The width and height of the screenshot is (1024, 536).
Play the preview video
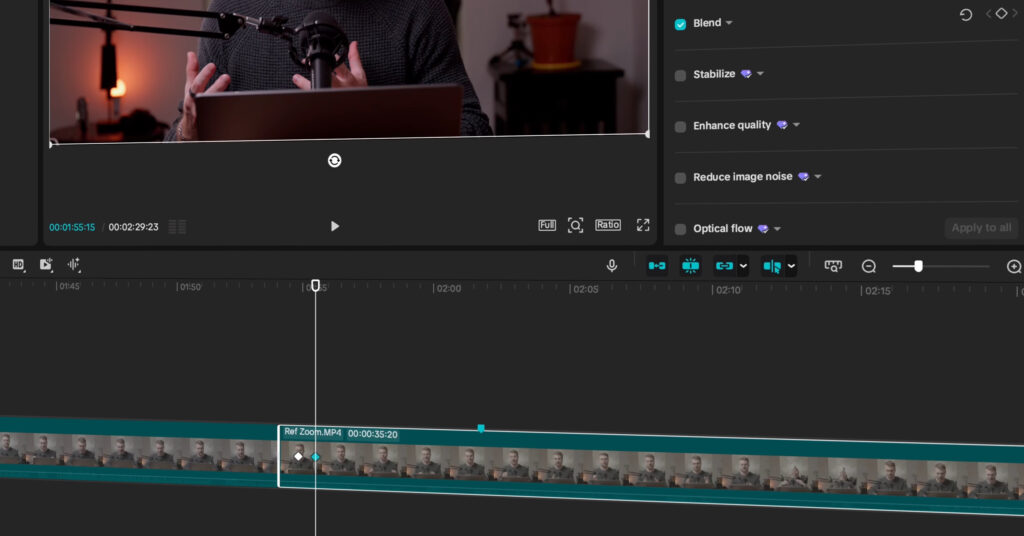pos(334,226)
